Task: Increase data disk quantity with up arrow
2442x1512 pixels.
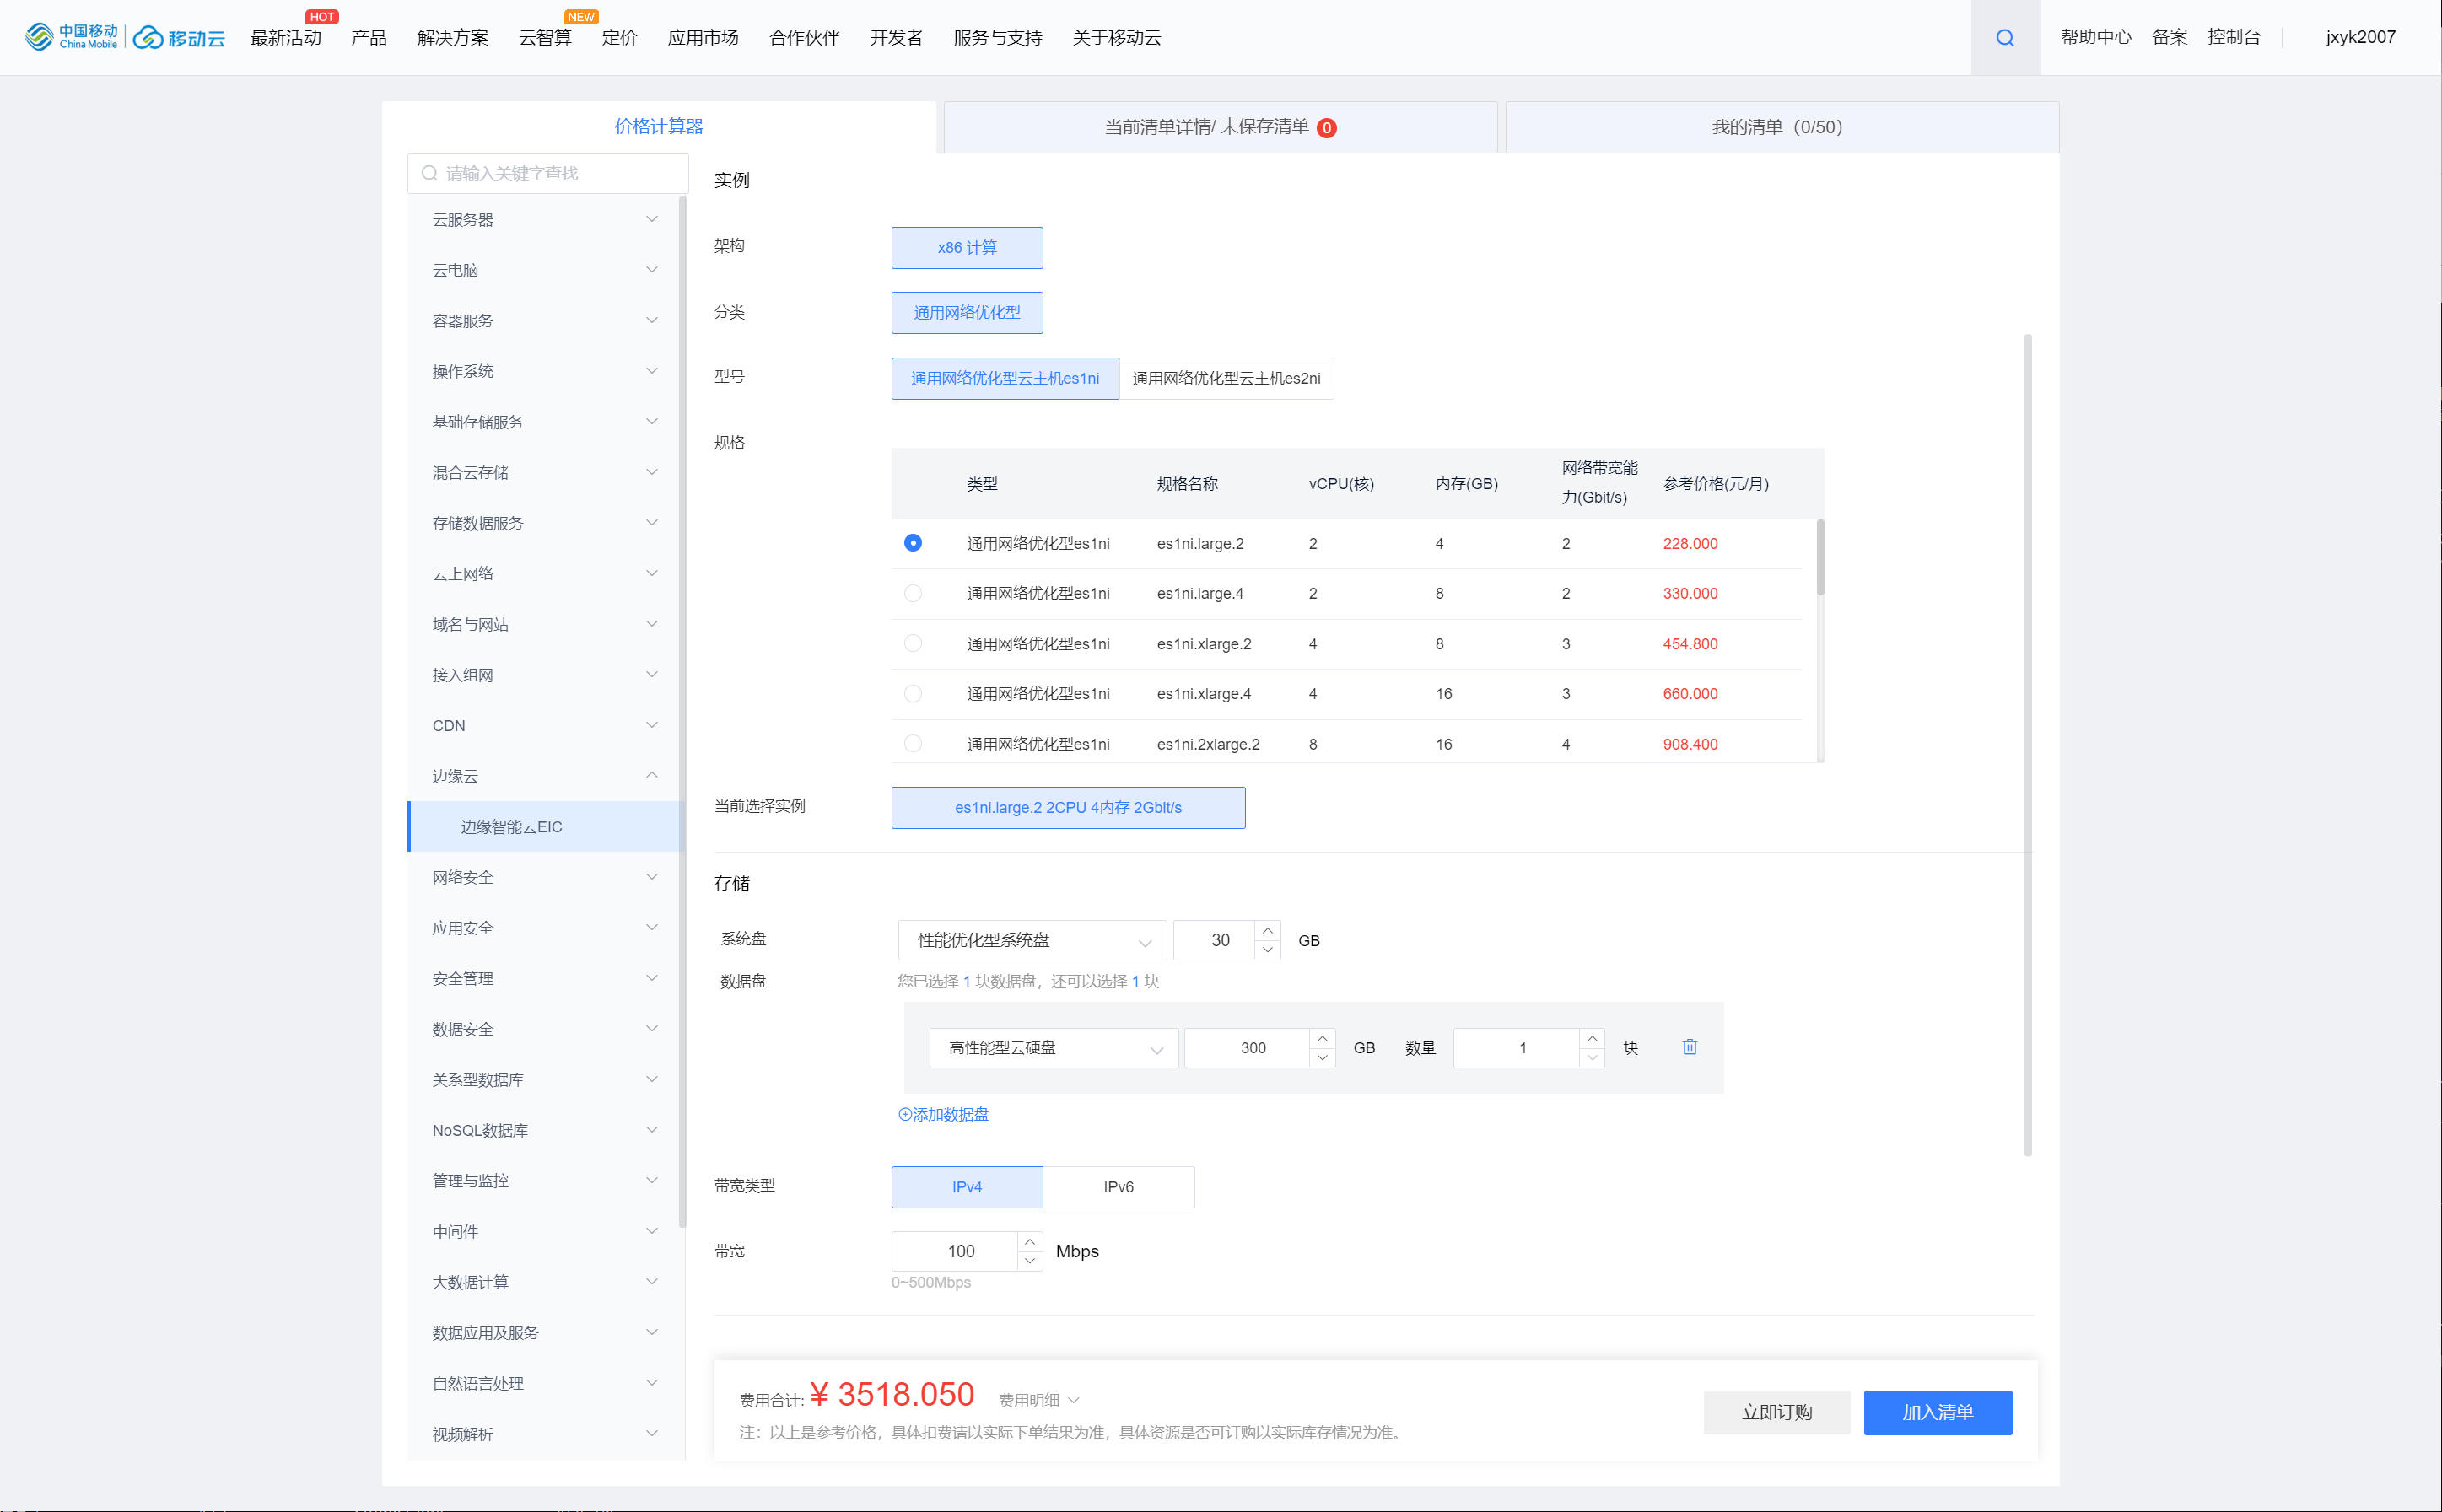Action: tap(1592, 1039)
